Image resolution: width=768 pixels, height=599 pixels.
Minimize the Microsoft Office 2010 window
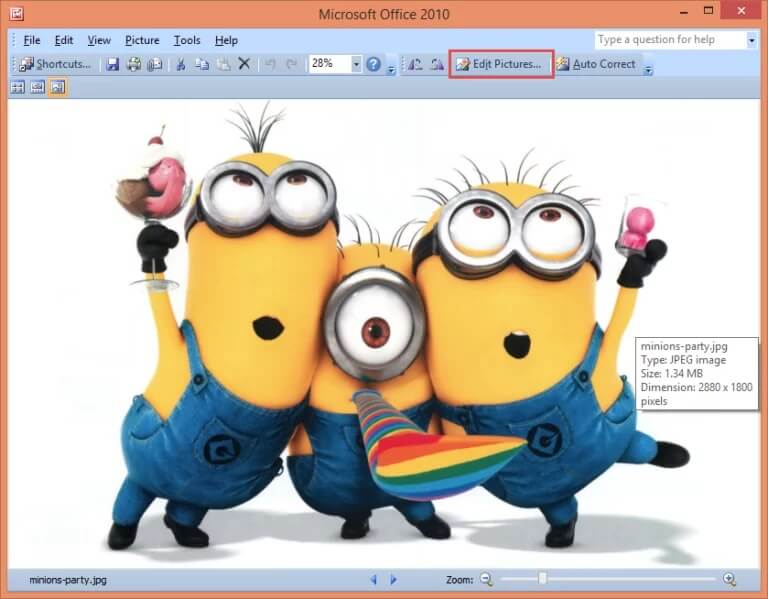coord(685,12)
